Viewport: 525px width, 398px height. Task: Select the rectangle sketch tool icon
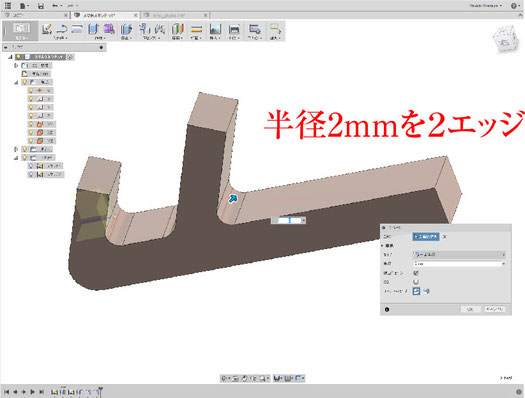77,29
